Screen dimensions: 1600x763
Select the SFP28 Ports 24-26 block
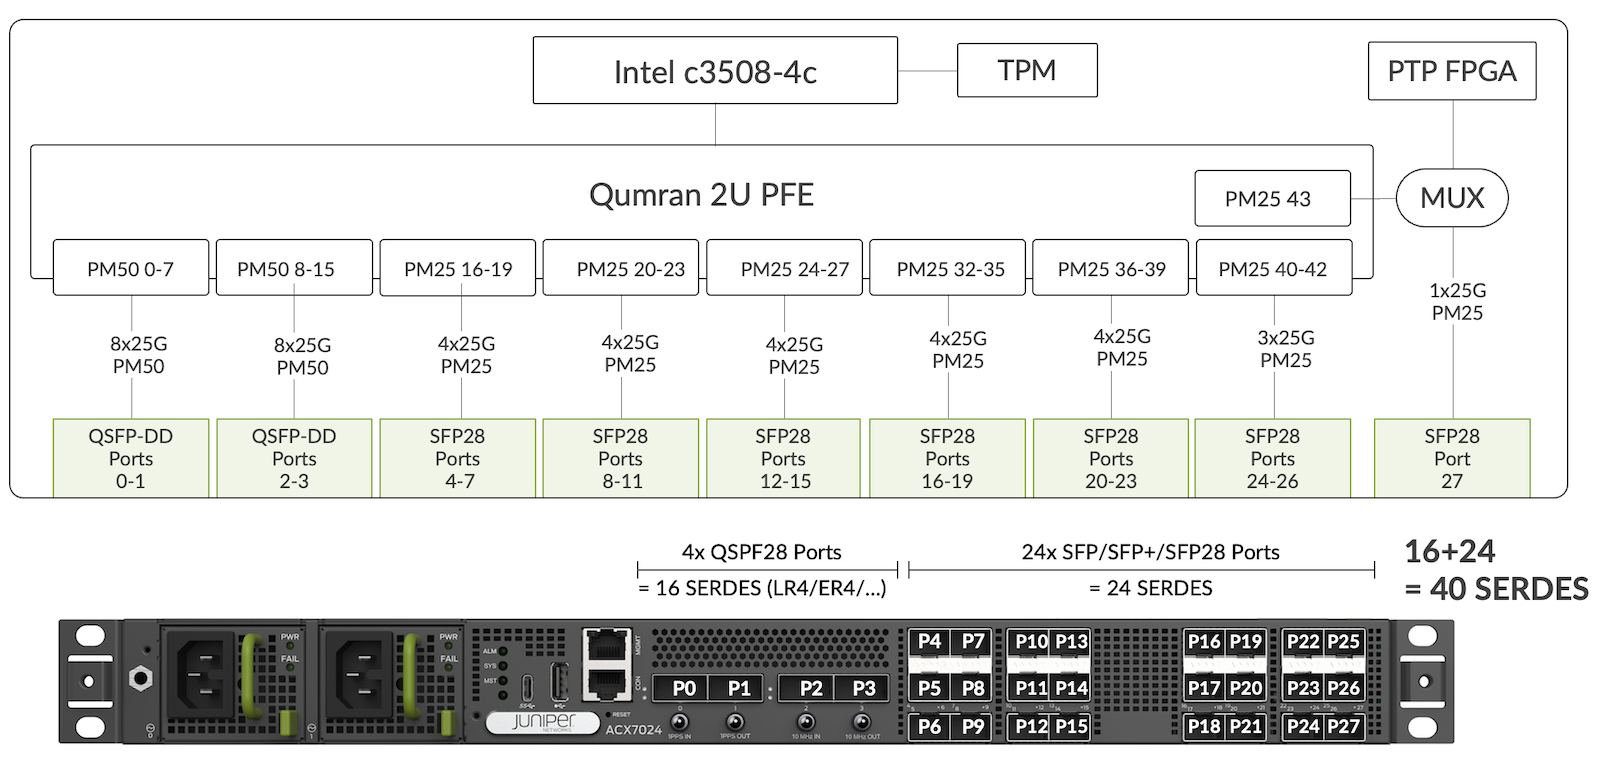pos(1273,458)
